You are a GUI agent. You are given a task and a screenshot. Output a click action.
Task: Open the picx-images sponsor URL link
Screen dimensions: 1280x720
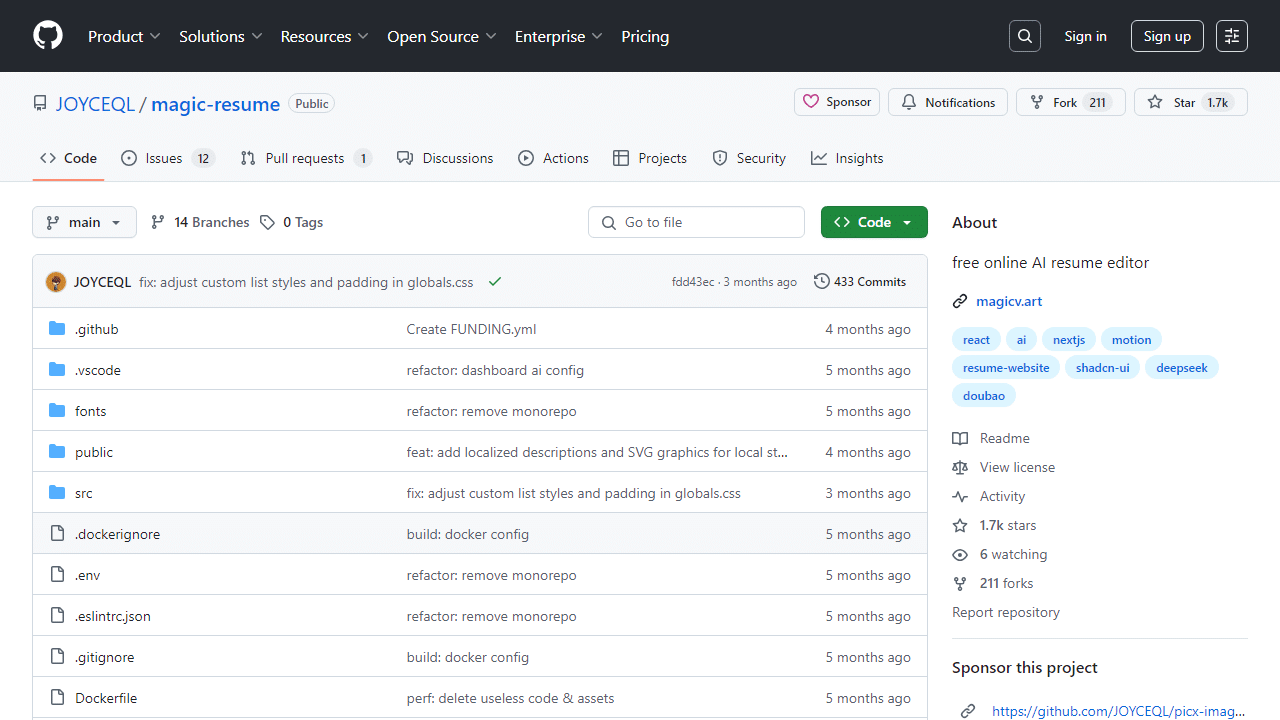pyautogui.click(x=1119, y=711)
